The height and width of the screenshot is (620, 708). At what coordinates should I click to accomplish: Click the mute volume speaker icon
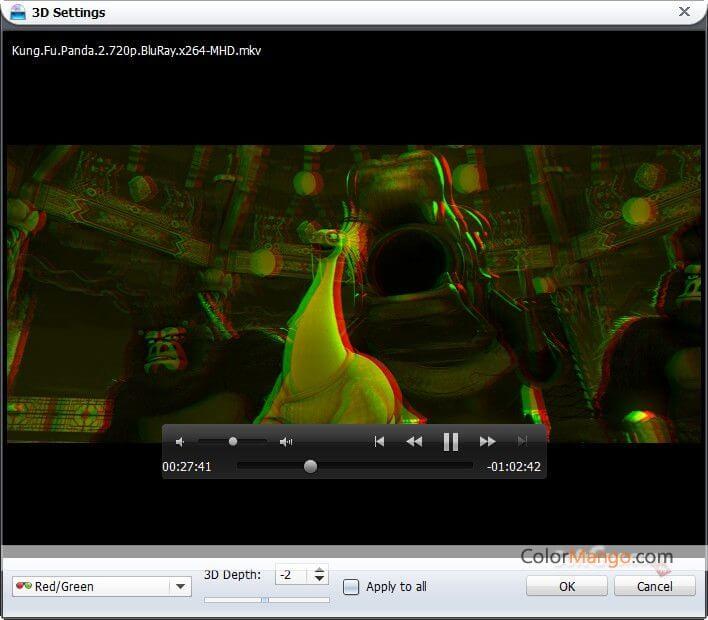[x=181, y=441]
